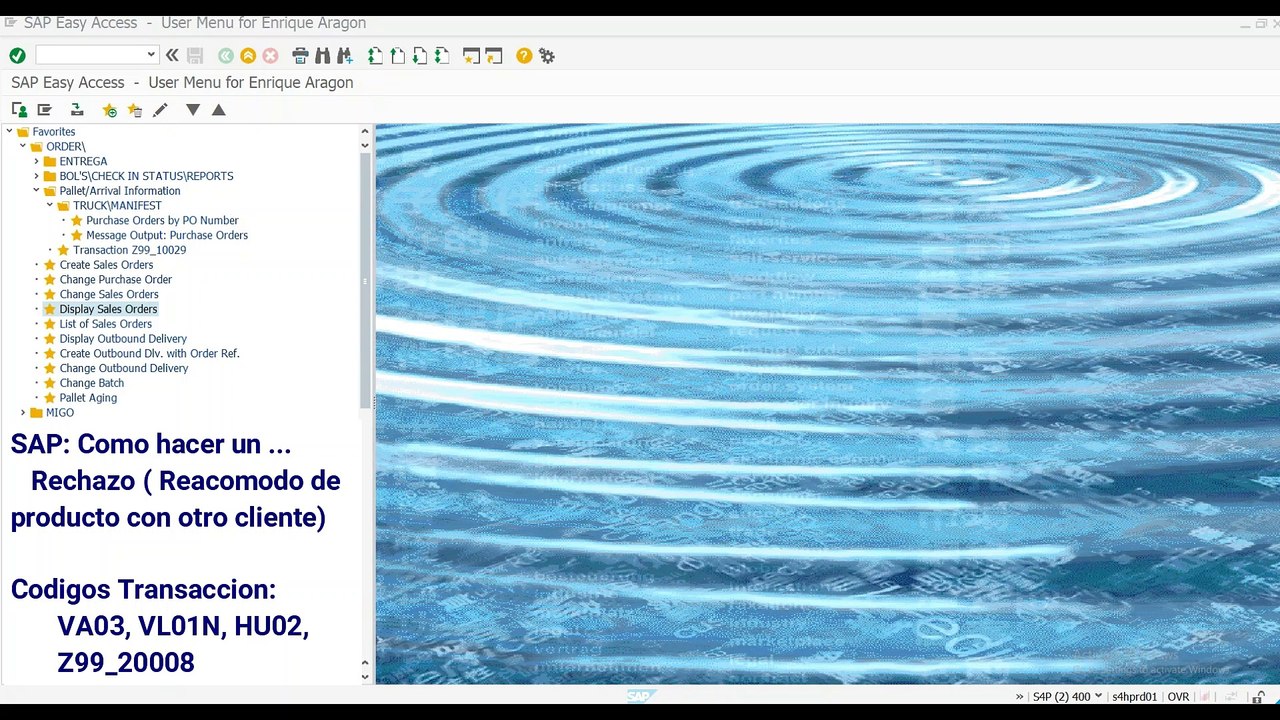Select Display Outbound Delivery favorite
This screenshot has width=1280, height=720.
(x=123, y=339)
